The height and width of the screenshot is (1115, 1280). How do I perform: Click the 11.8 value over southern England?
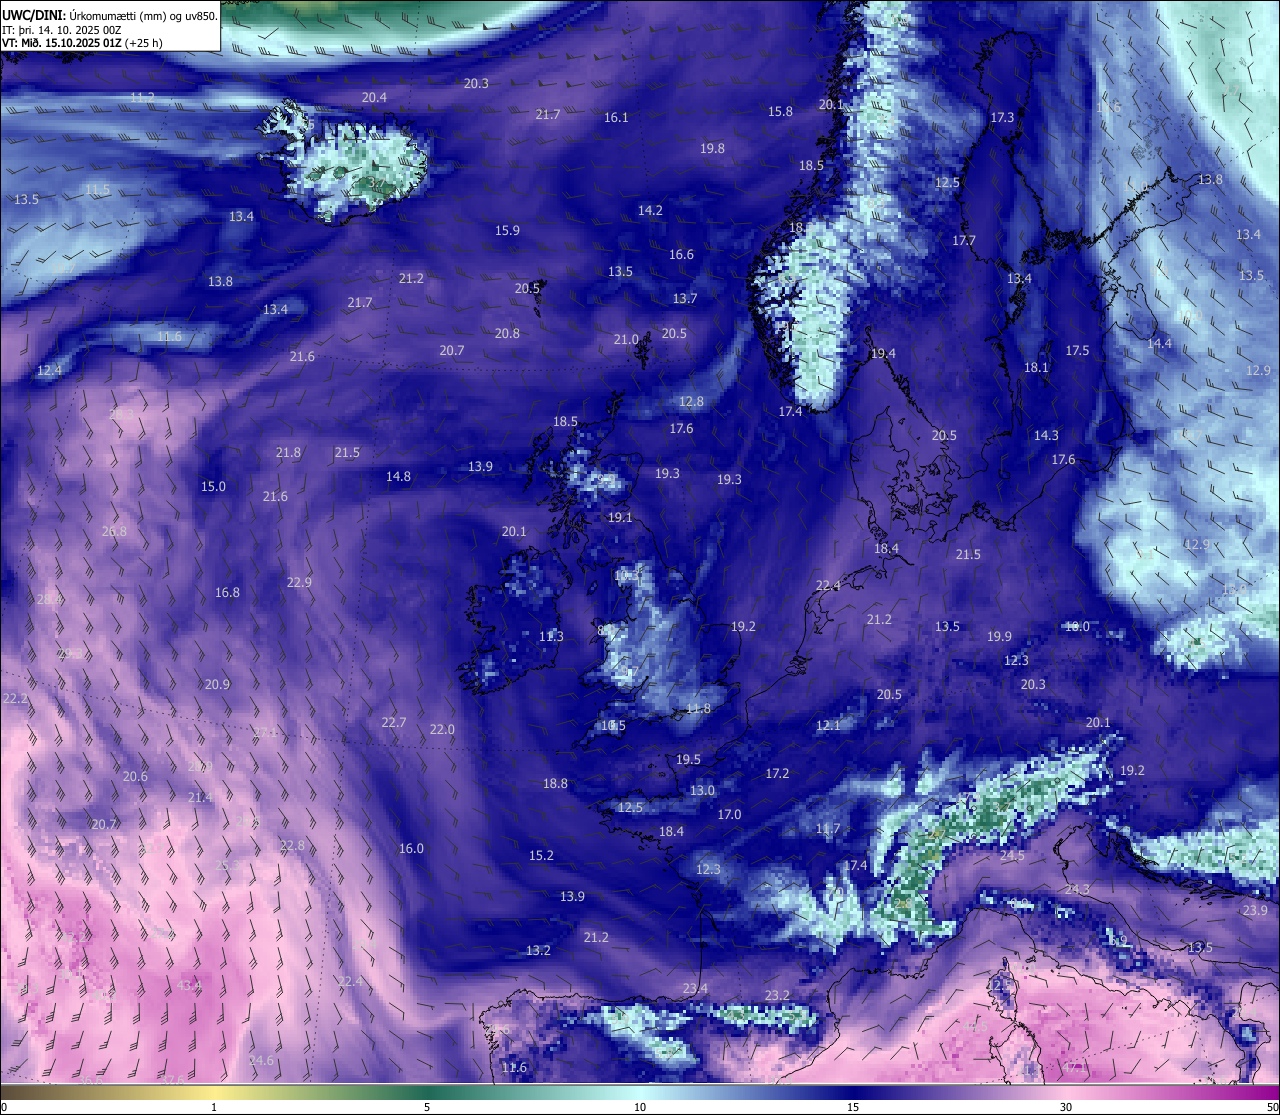698,709
